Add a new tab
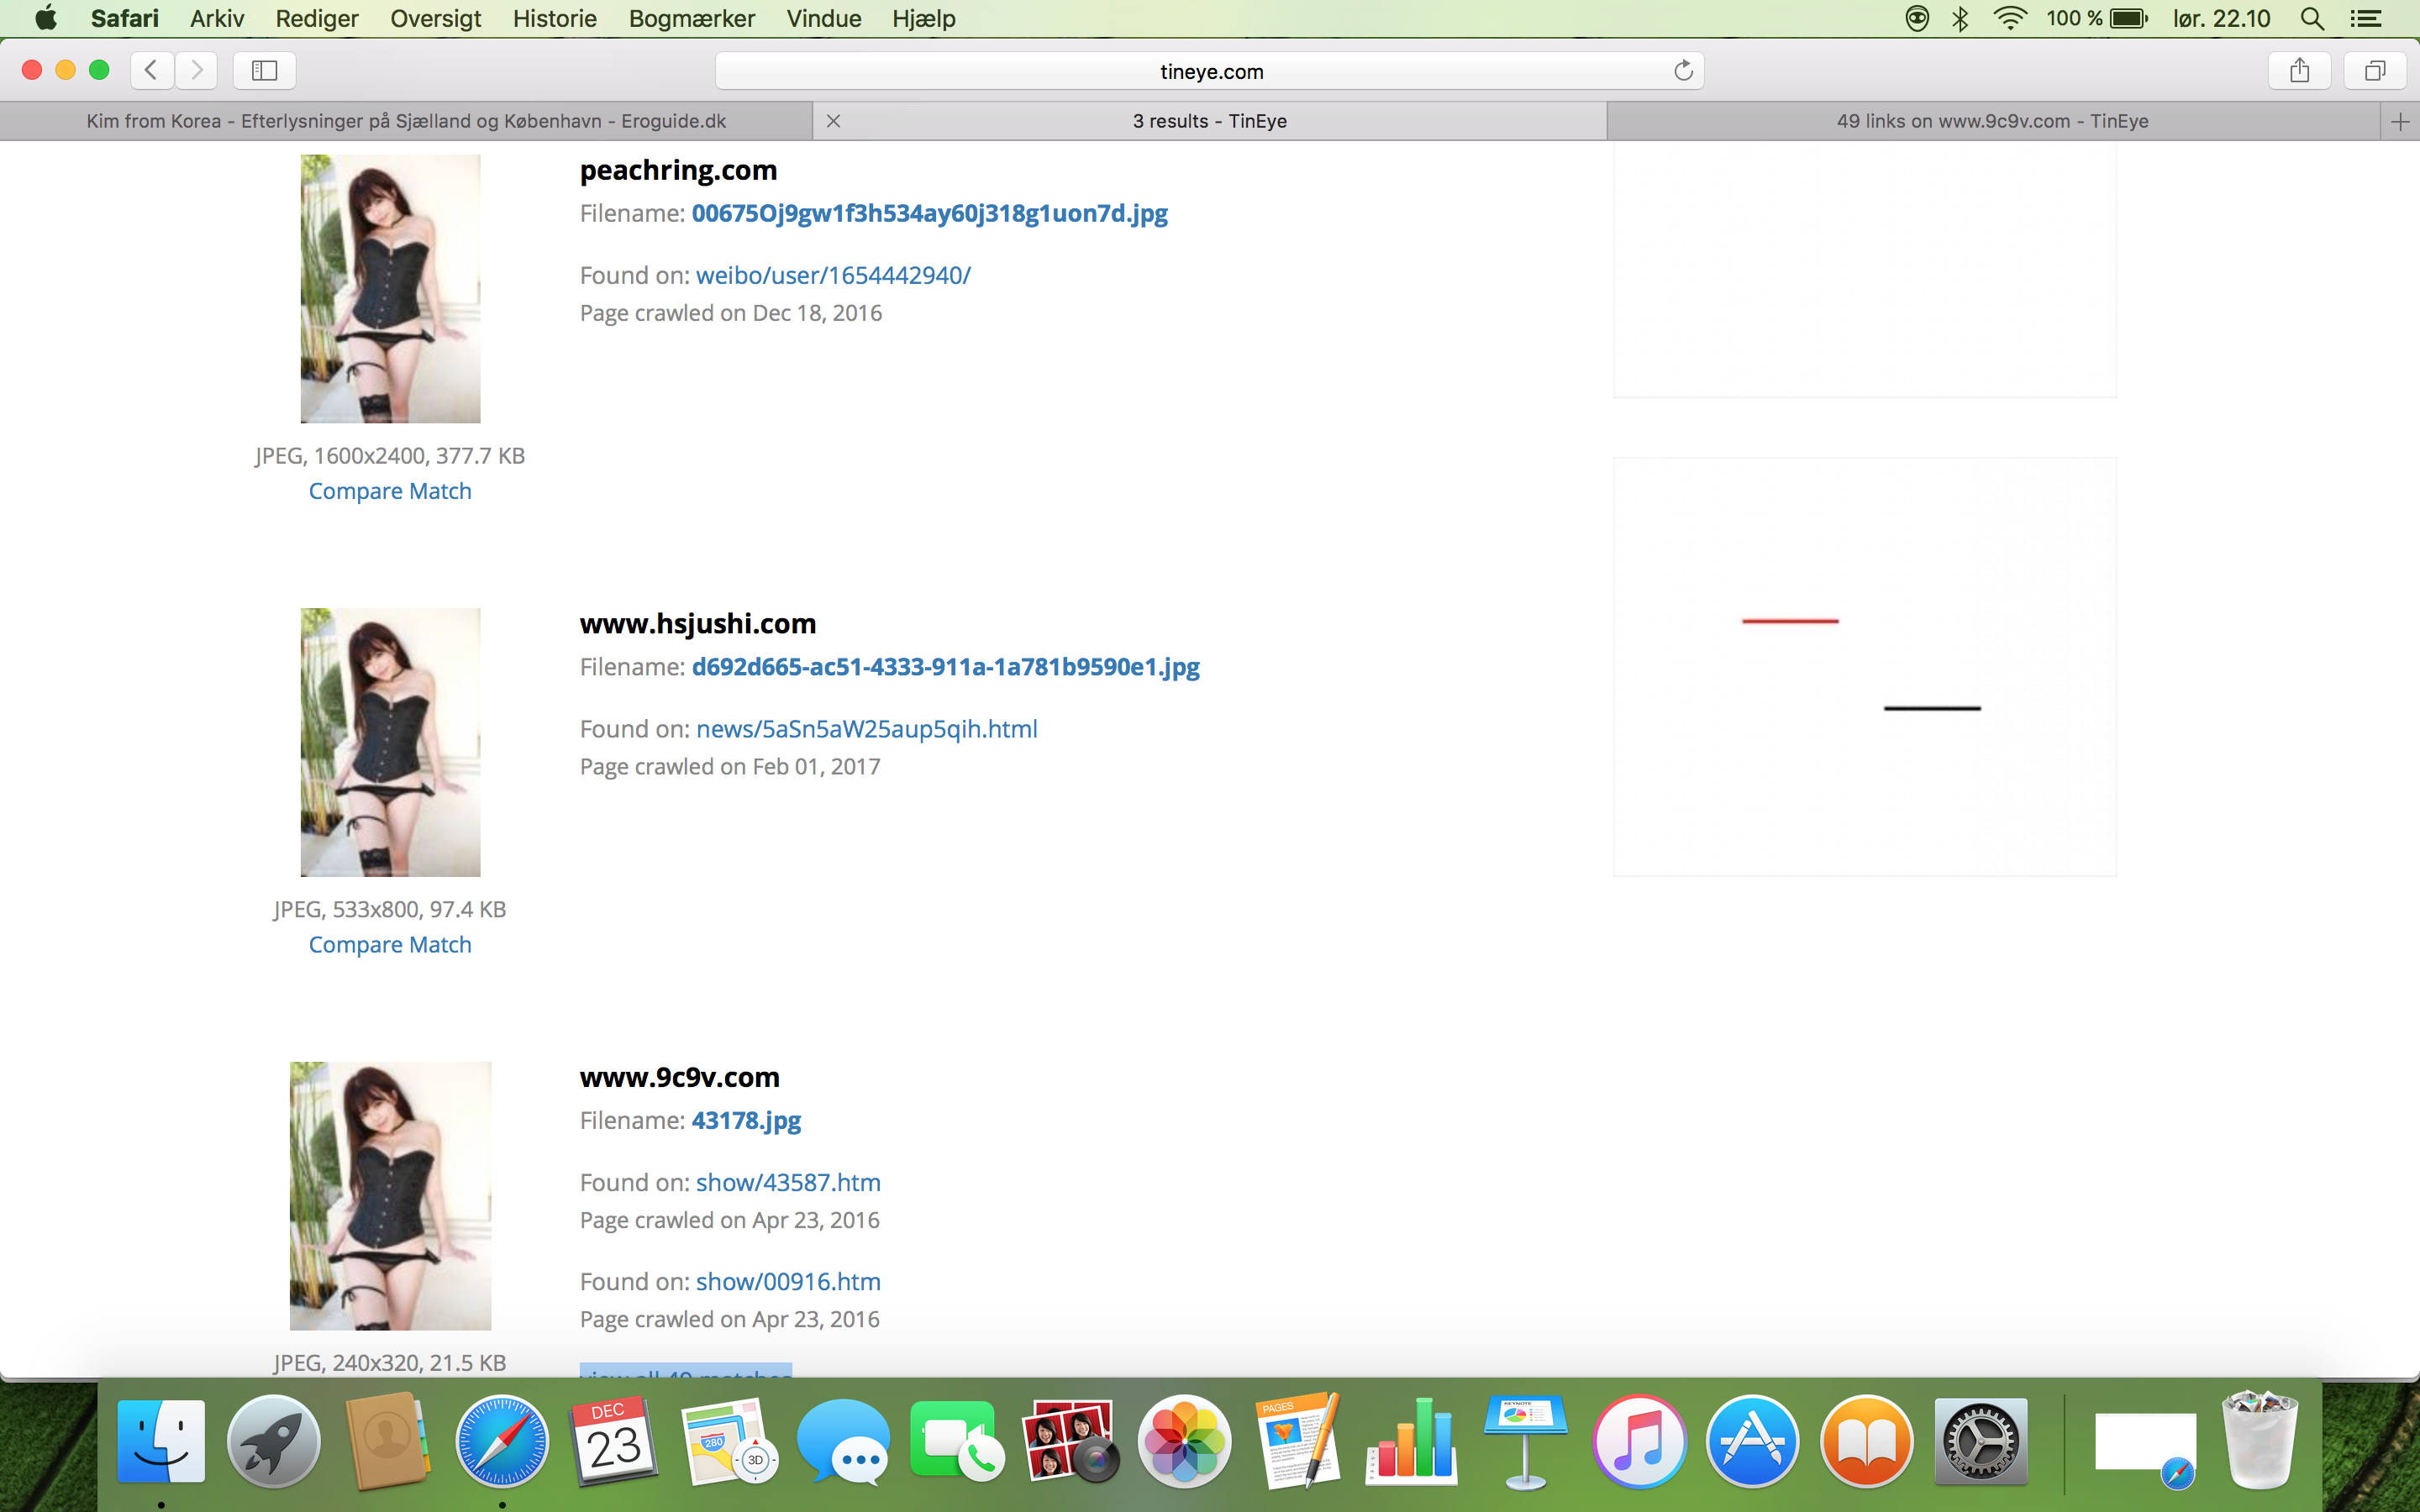The image size is (2420, 1512). 2400,121
